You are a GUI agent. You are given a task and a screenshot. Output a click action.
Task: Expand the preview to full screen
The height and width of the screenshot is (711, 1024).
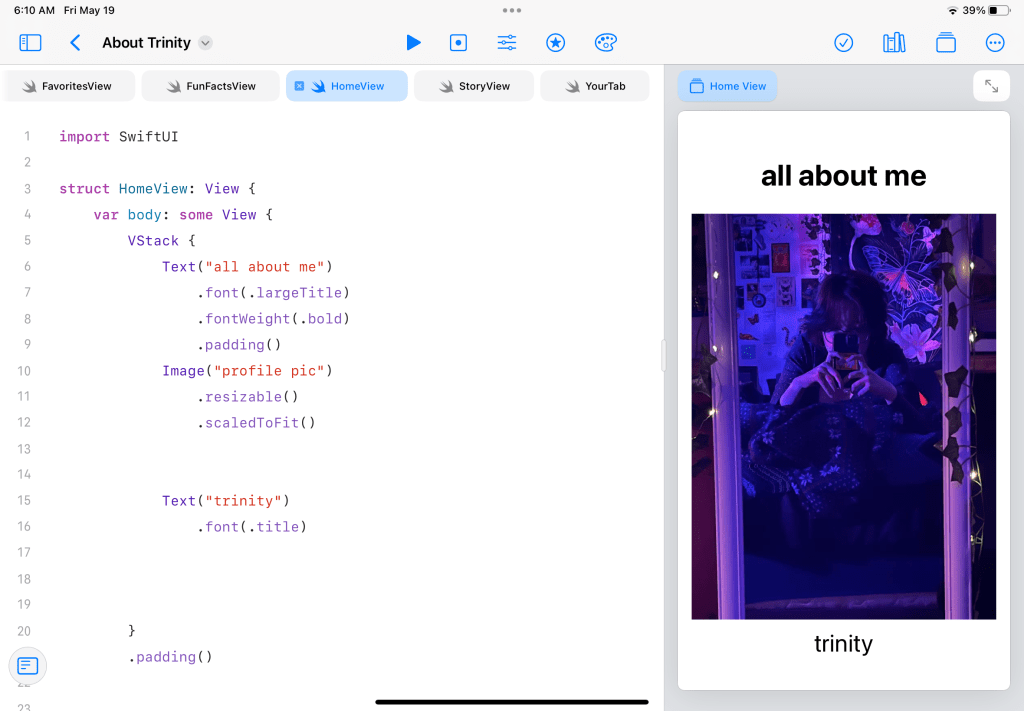991,86
